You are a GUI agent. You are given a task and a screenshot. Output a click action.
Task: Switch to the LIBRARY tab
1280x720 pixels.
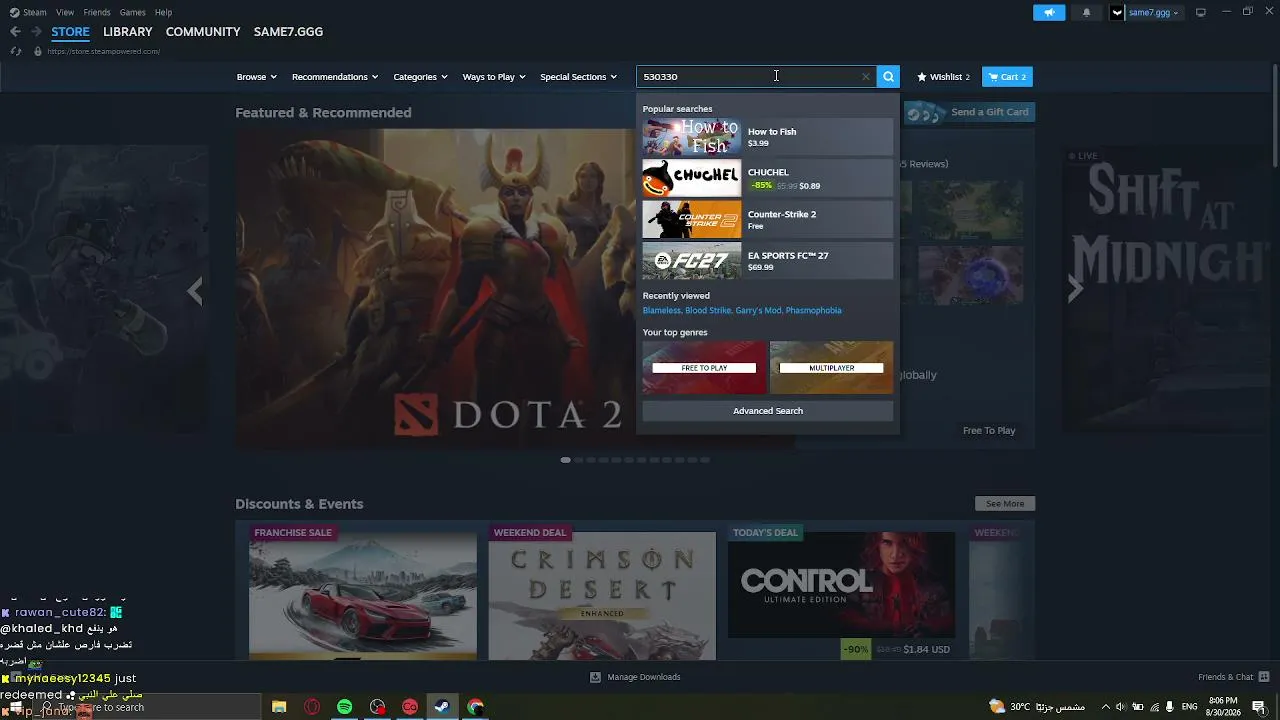[x=128, y=32]
